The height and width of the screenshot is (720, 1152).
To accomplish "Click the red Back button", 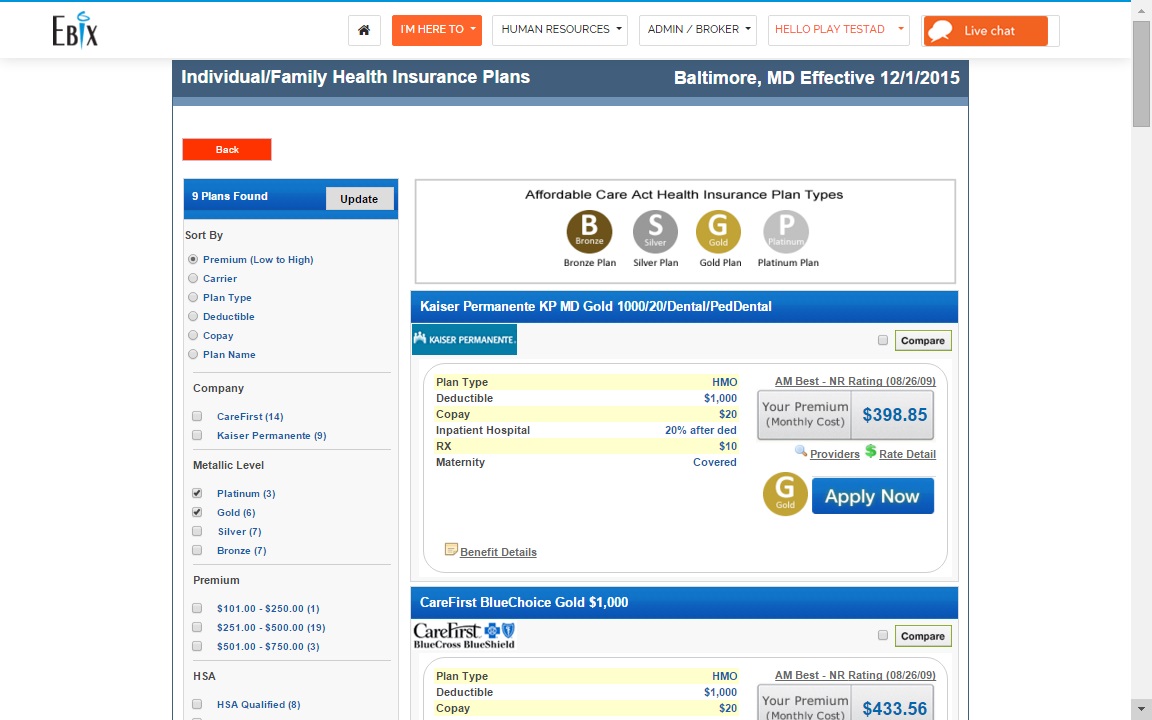I will tap(227, 149).
